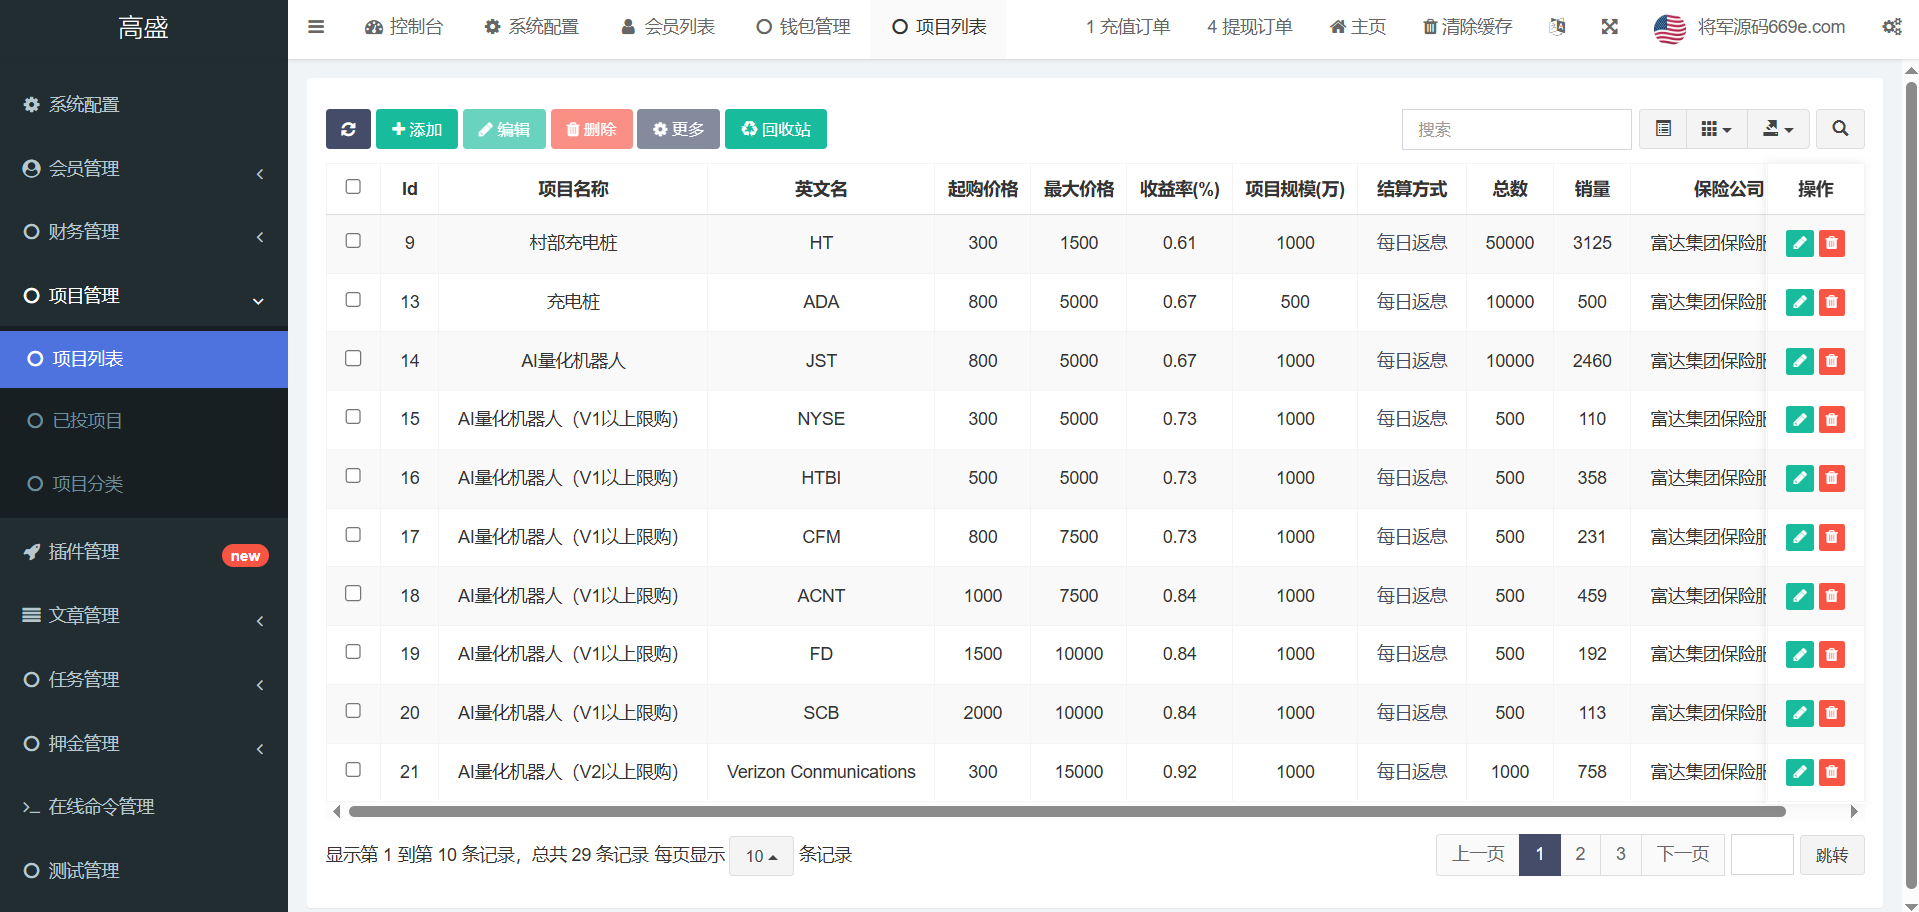Check the select-all checkbox in table header
Viewport: 1919px width, 912px height.
[x=353, y=187]
